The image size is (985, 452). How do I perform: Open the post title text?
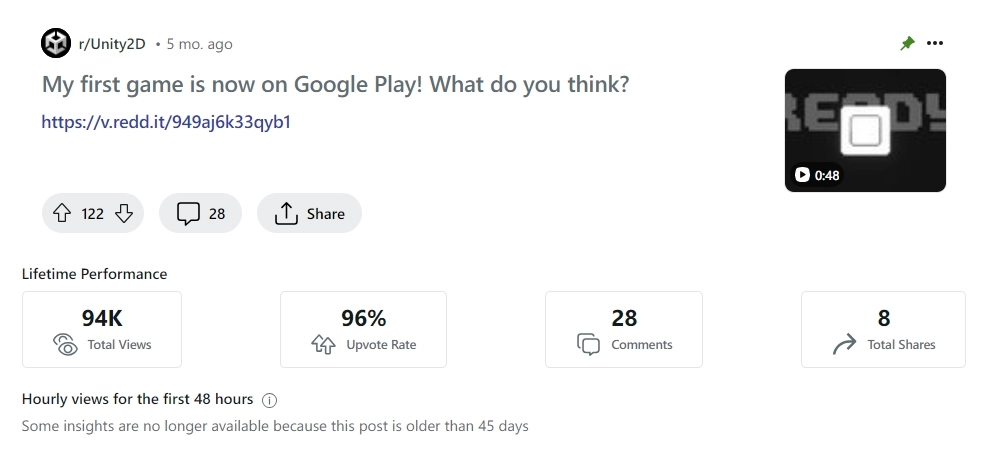coord(335,84)
